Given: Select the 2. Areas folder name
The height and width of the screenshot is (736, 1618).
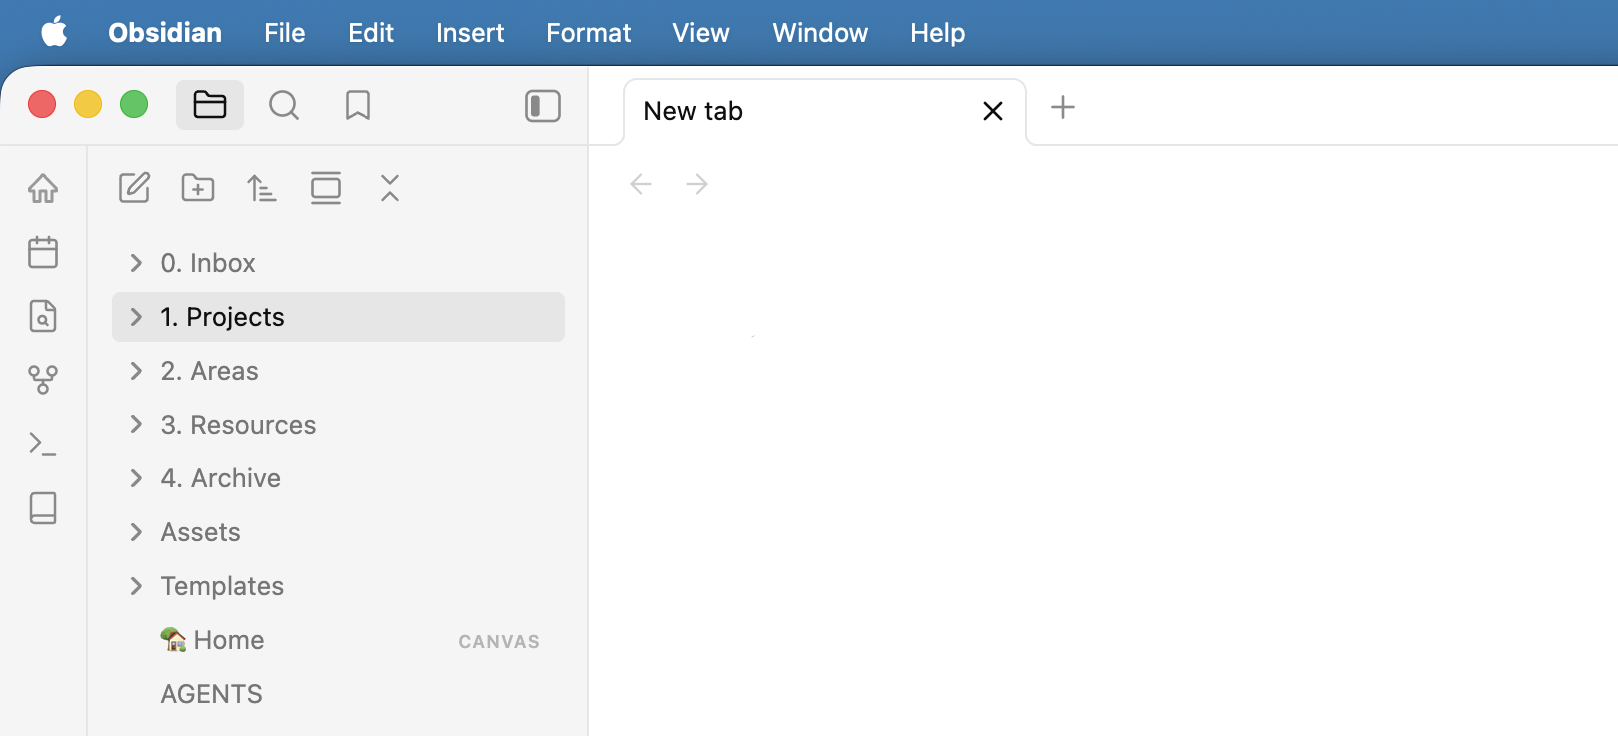Looking at the screenshot, I should click(x=210, y=371).
